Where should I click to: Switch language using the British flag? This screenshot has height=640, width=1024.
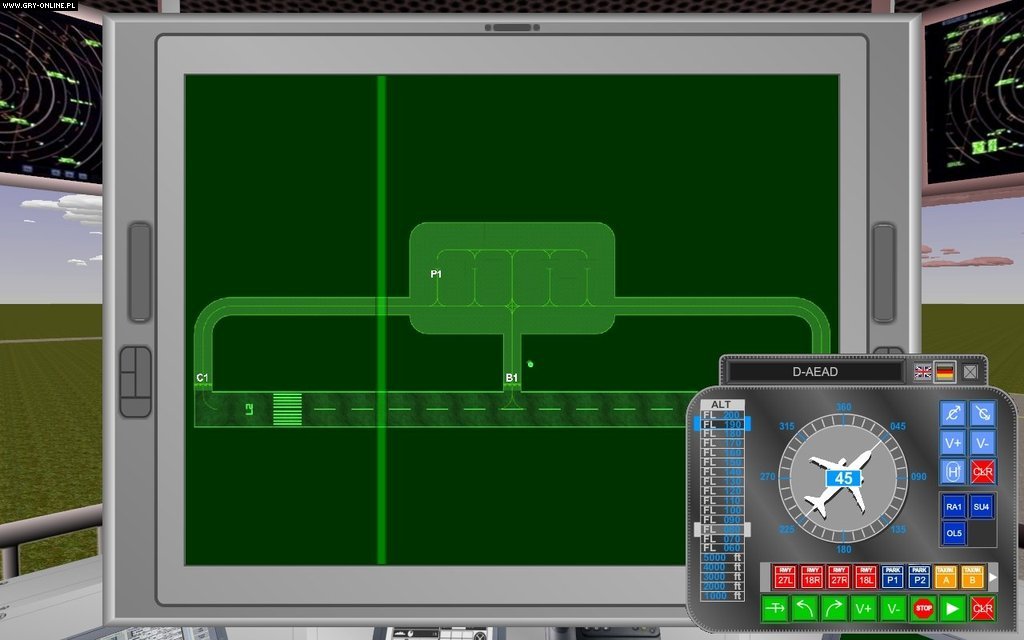922,372
